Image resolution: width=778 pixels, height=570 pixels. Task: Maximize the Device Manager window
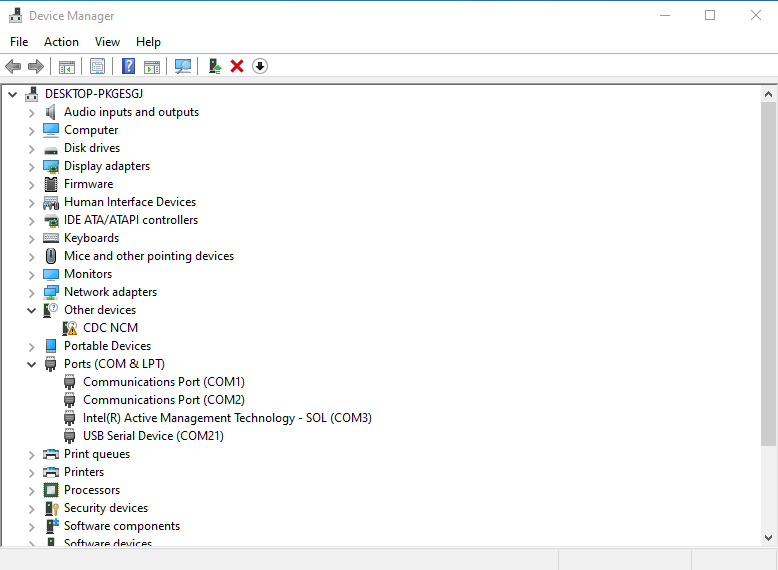point(710,15)
